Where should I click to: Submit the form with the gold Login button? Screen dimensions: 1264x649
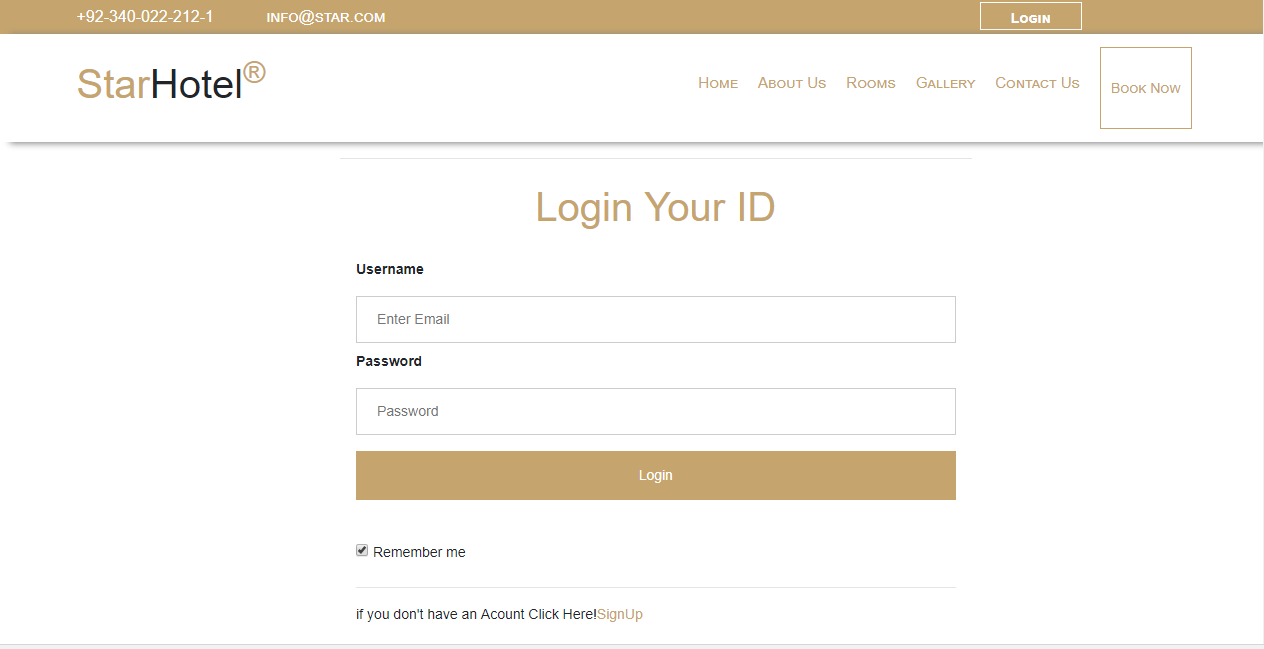[x=655, y=475]
